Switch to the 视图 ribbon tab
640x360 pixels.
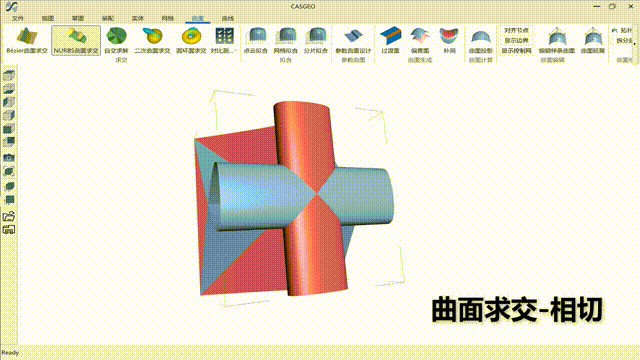48,18
